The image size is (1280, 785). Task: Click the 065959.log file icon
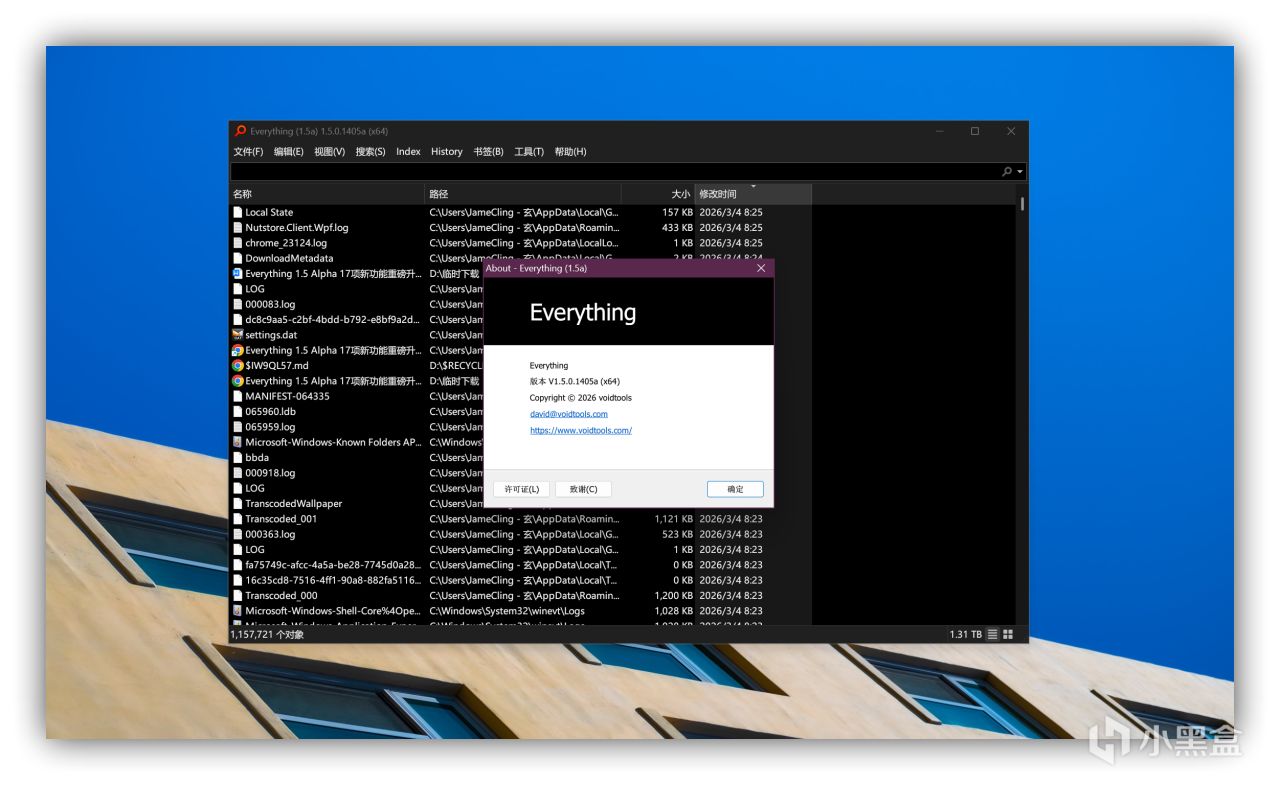click(238, 427)
